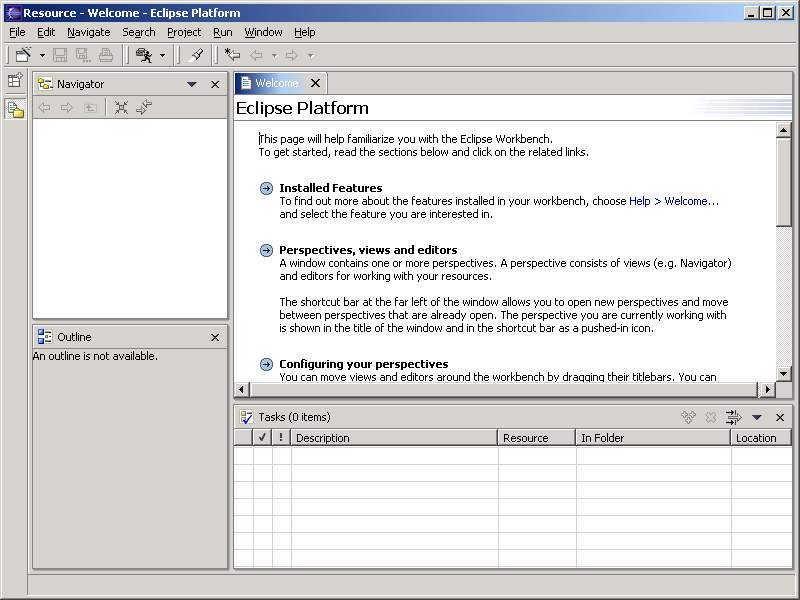Click the Save As toolbar icon

click(x=83, y=55)
